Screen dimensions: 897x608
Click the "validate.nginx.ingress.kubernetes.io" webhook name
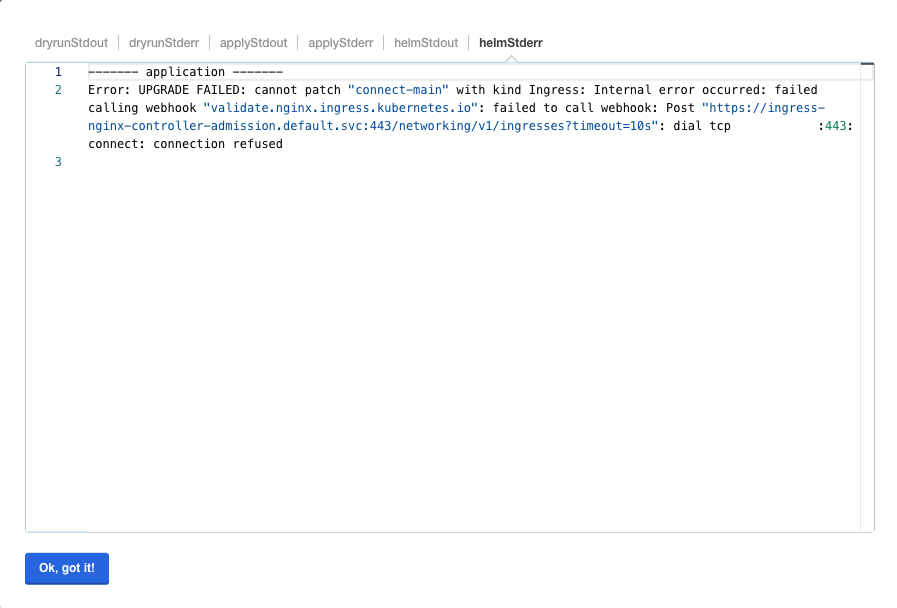(x=340, y=108)
